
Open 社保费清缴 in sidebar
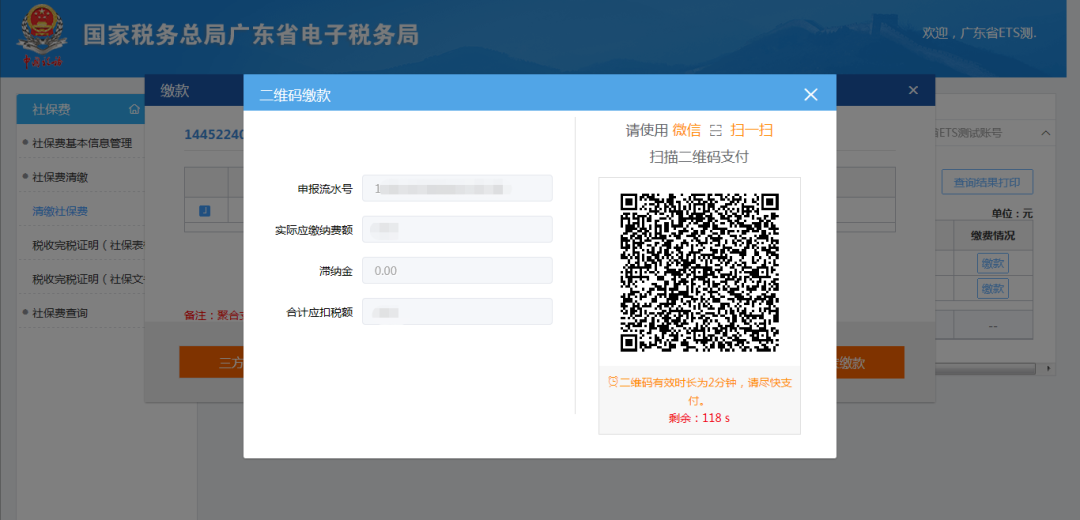(x=60, y=177)
